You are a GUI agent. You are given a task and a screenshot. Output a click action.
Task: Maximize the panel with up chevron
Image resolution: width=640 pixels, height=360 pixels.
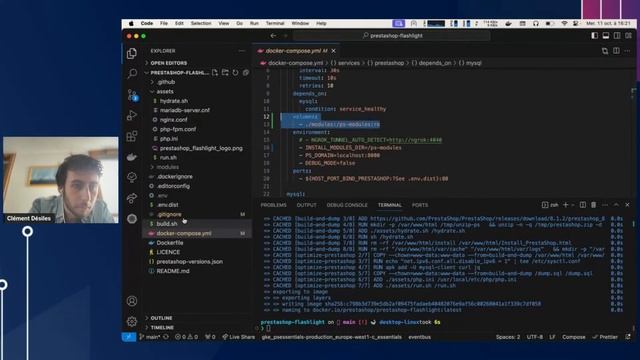pyautogui.click(x=616, y=205)
